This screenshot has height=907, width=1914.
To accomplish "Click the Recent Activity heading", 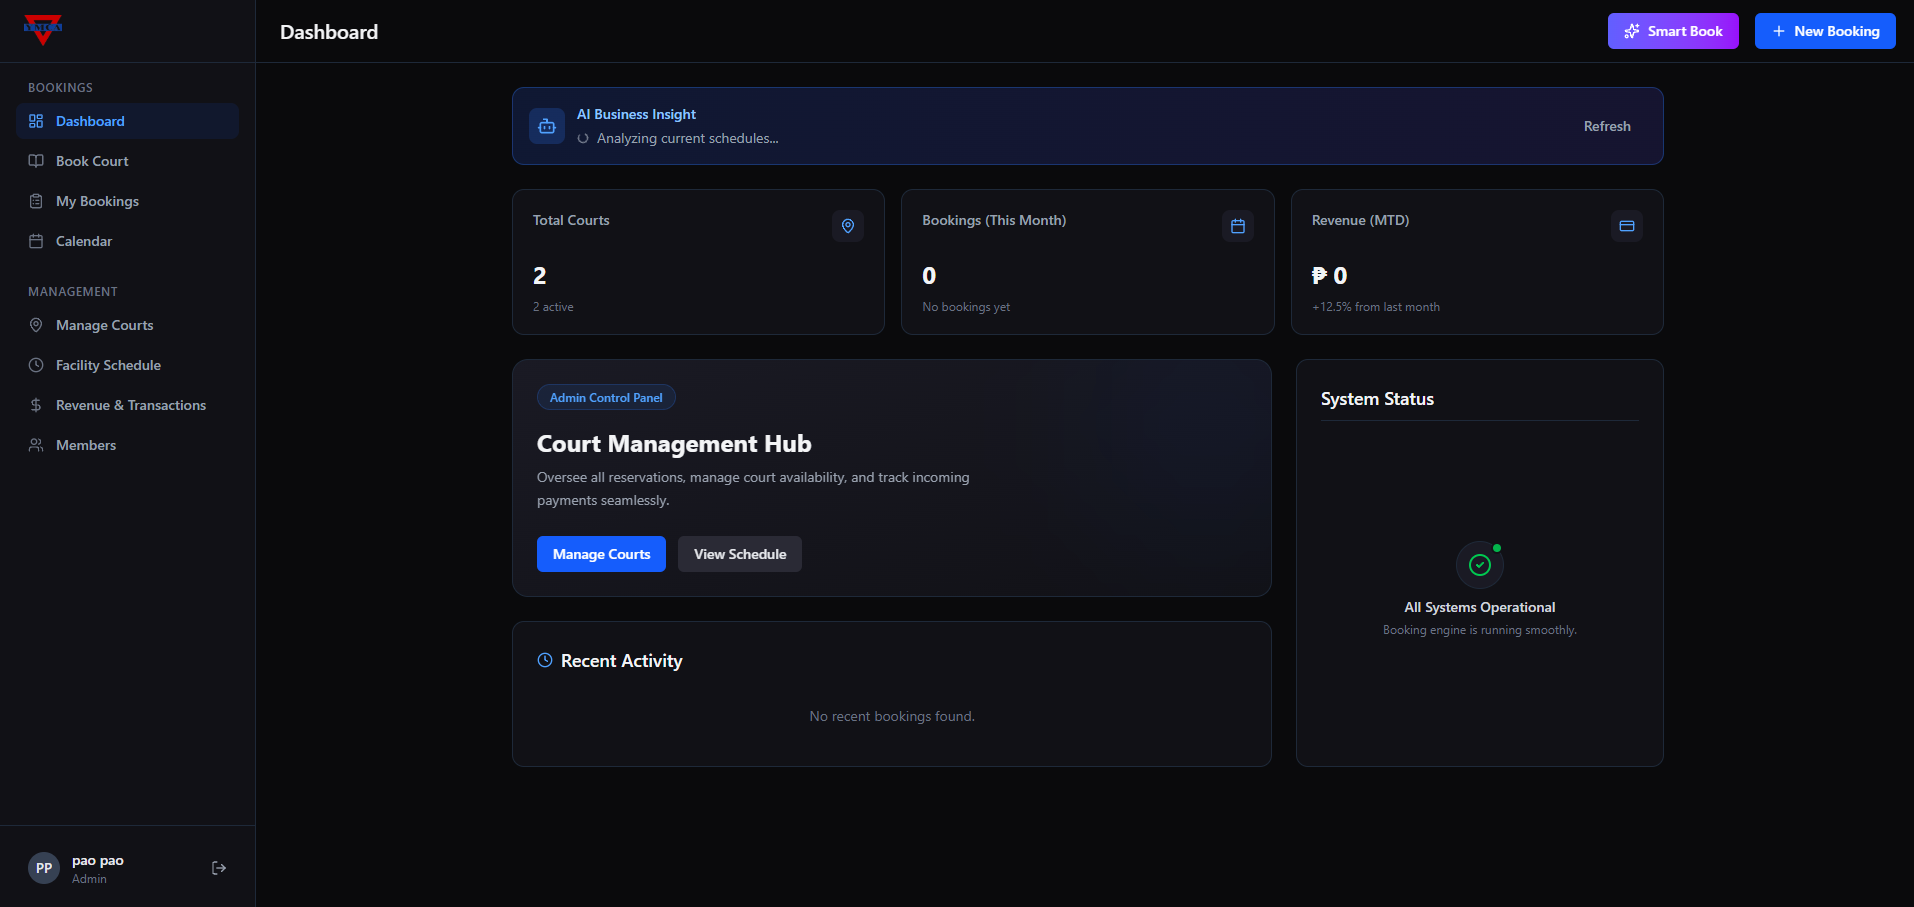I will coord(622,661).
